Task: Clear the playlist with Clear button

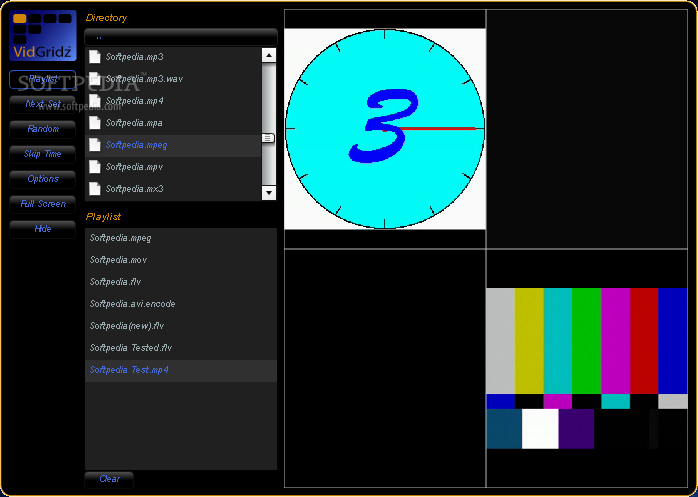Action: click(109, 479)
